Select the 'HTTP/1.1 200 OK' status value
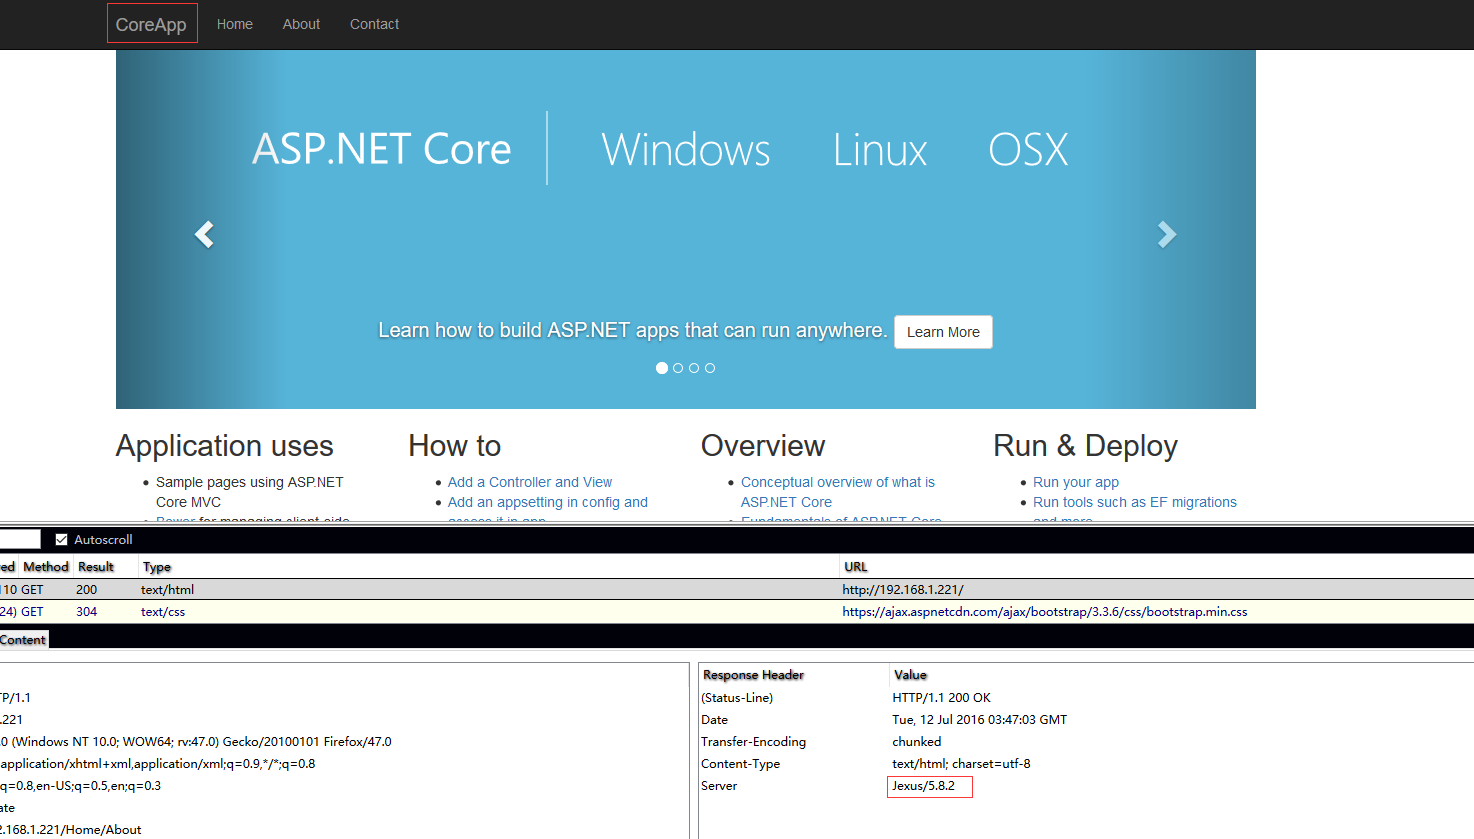Image resolution: width=1474 pixels, height=839 pixels. tap(941, 698)
